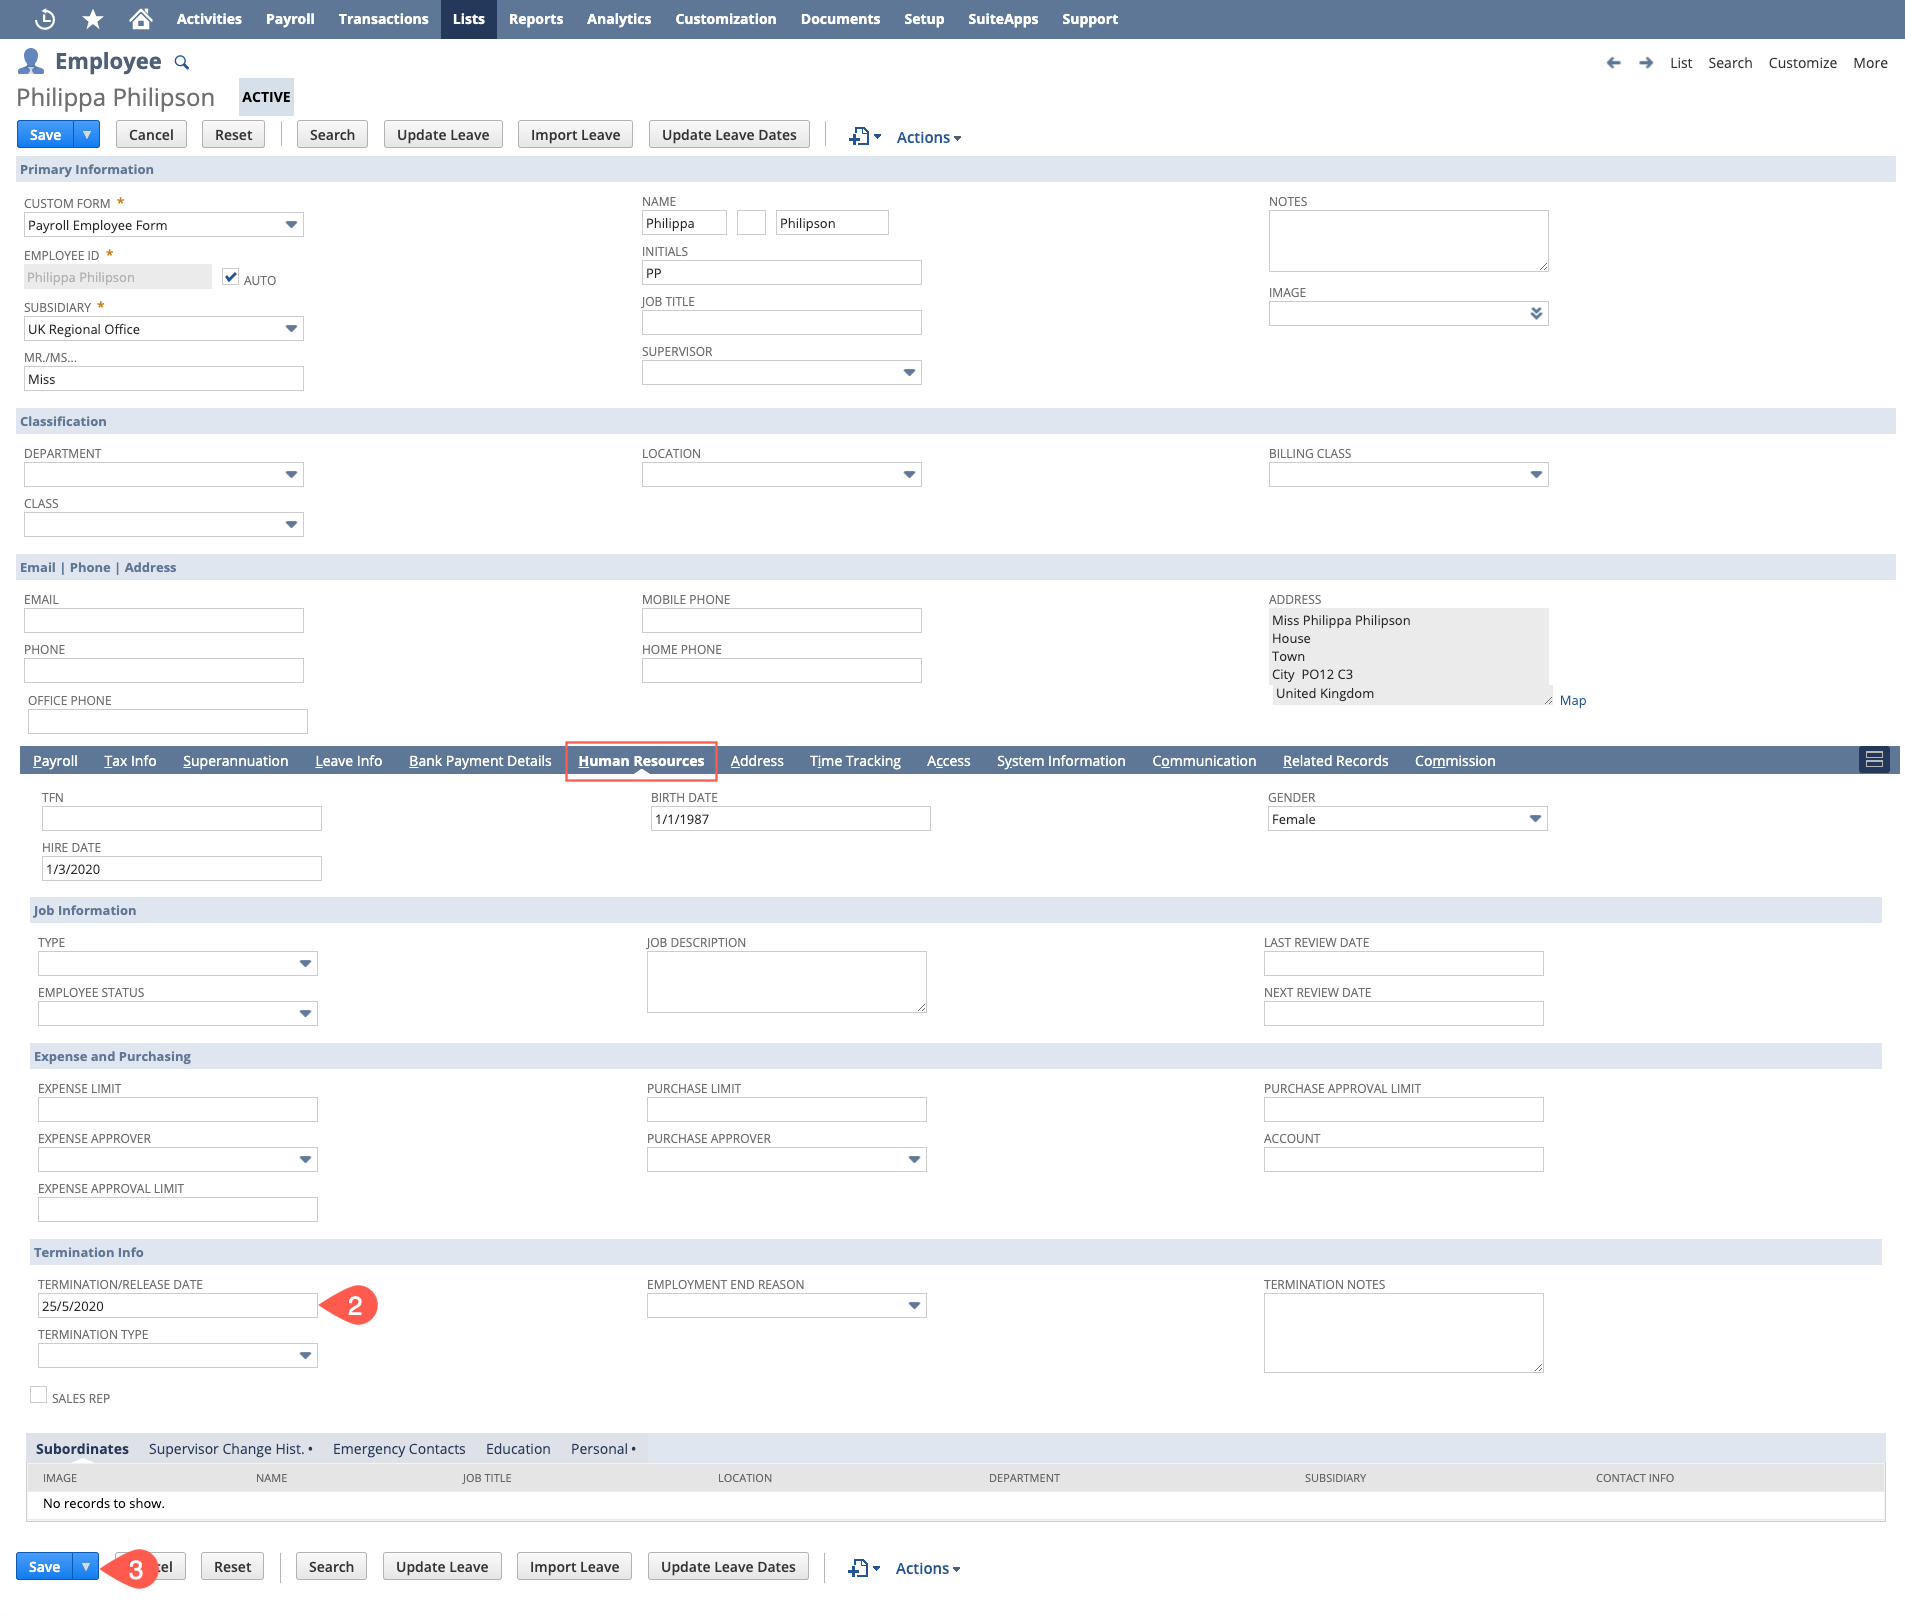Open the TERMINATION TYPE dropdown
The width and height of the screenshot is (1905, 1616).
(305, 1355)
